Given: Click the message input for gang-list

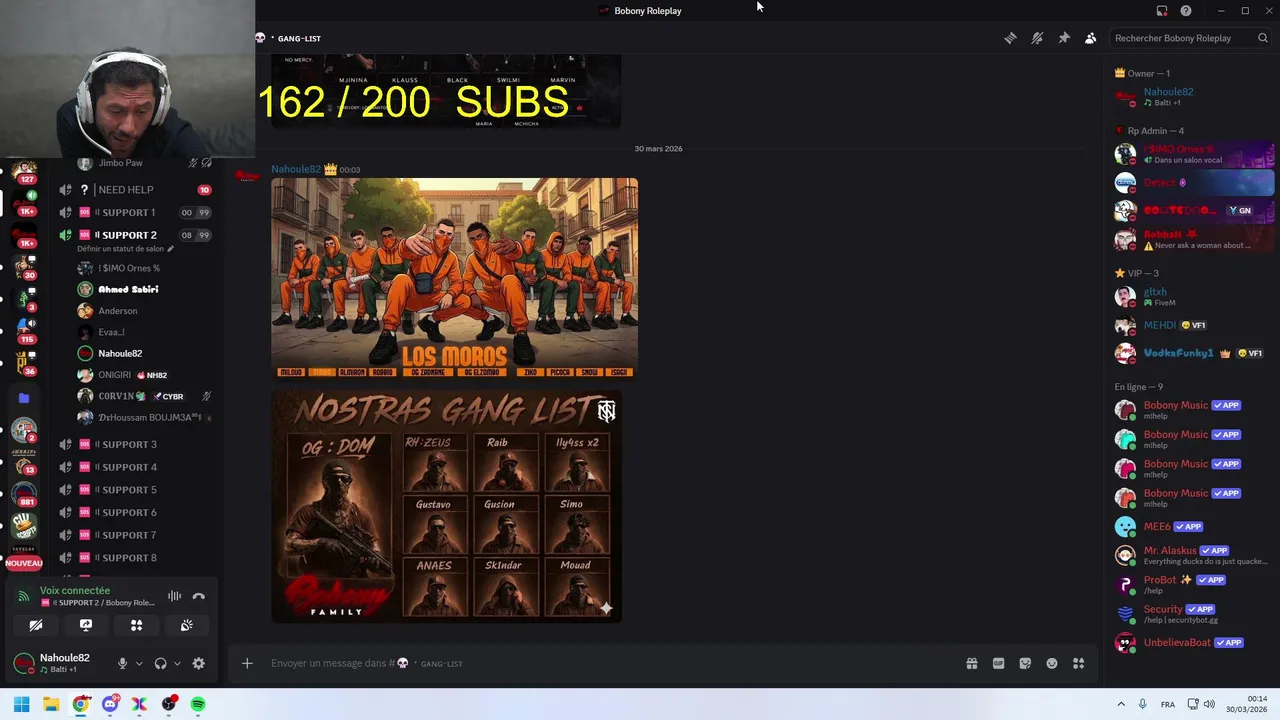Looking at the screenshot, I should 600,663.
